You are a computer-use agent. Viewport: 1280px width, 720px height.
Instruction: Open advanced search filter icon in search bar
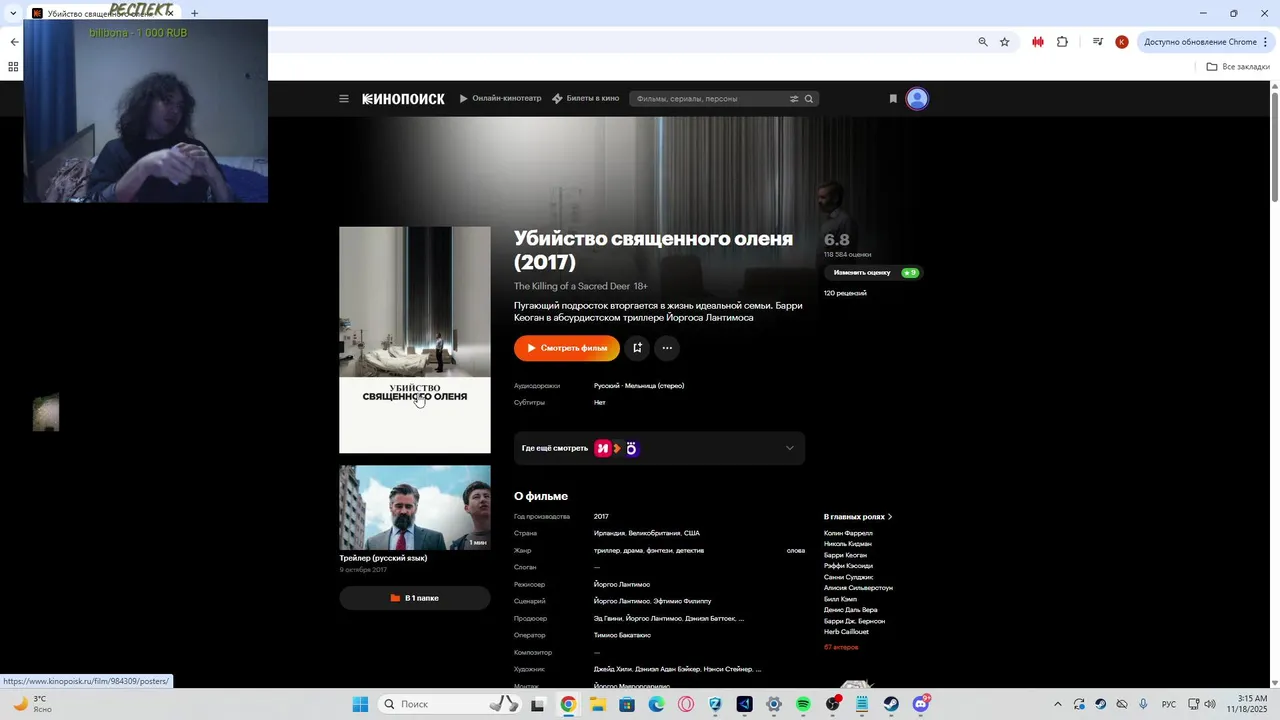click(794, 99)
